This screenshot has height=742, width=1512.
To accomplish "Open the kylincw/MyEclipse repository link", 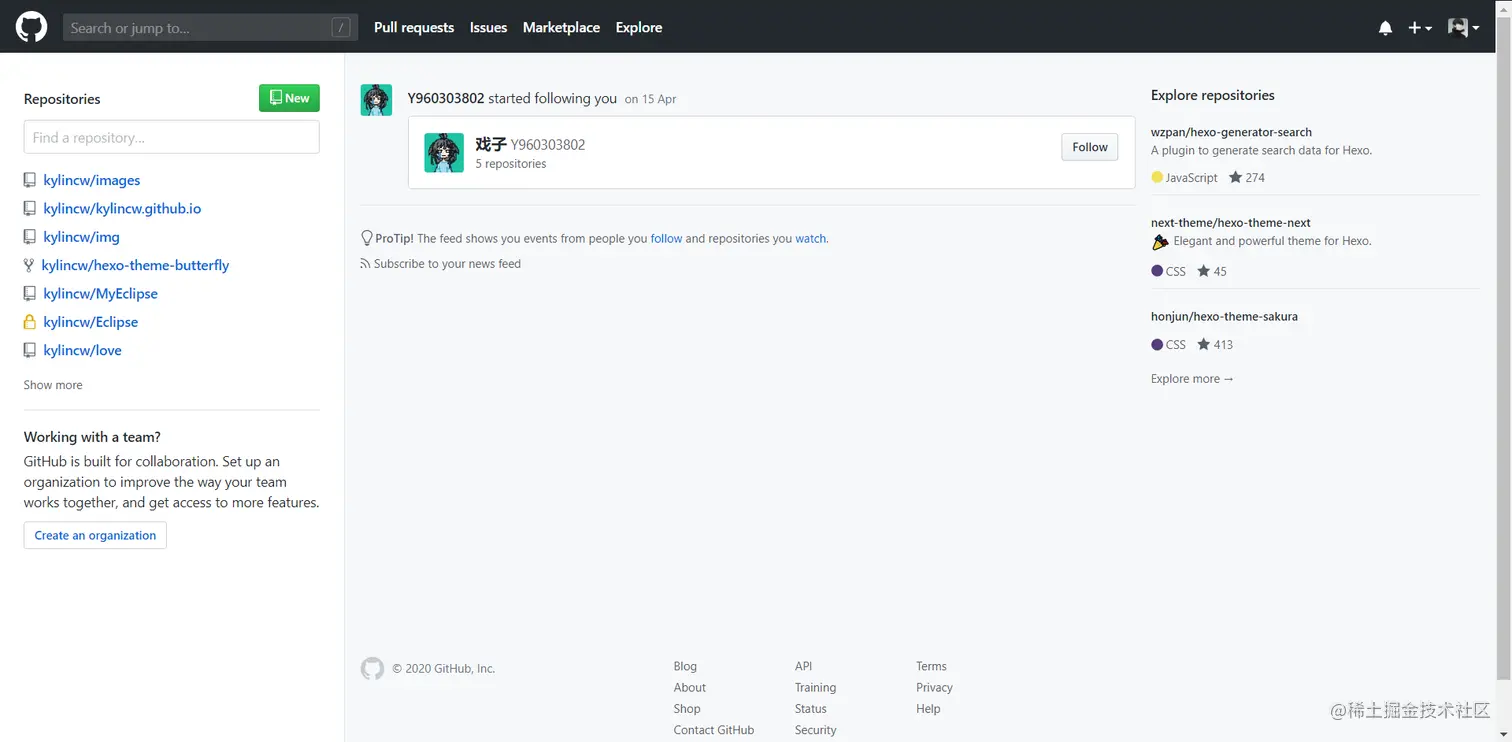I will point(100,294).
